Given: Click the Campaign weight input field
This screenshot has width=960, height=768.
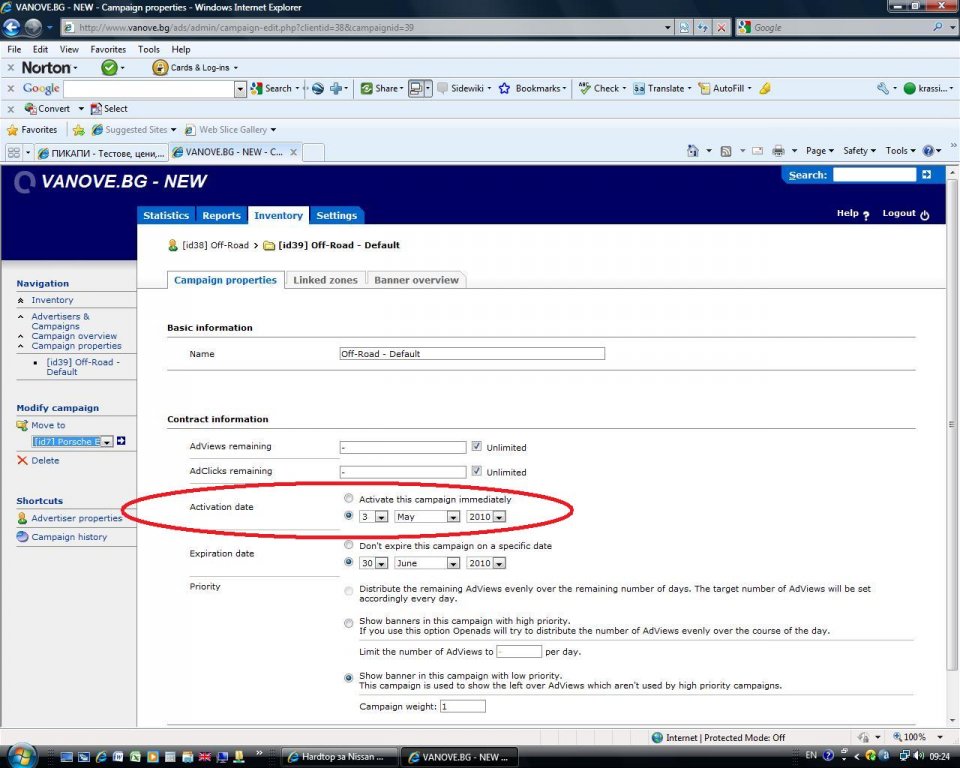Looking at the screenshot, I should pos(462,706).
